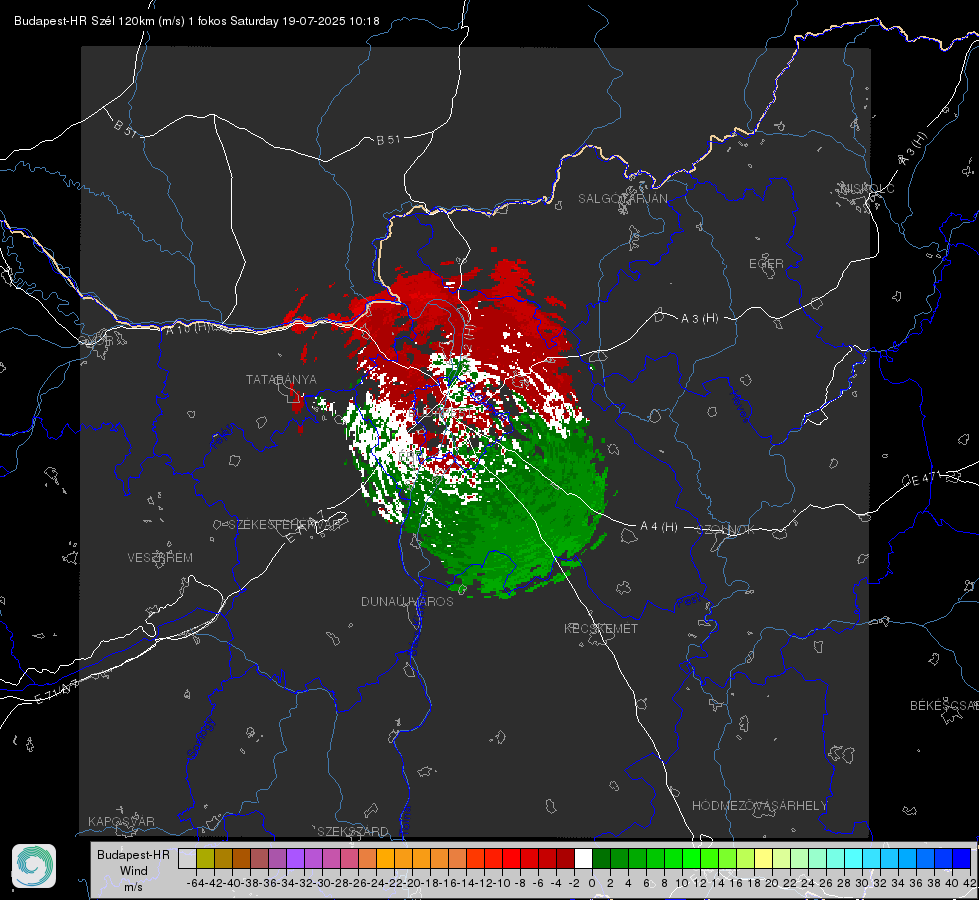Click the A 4 (H) road label
Image resolution: width=979 pixels, height=900 pixels.
pos(659,527)
